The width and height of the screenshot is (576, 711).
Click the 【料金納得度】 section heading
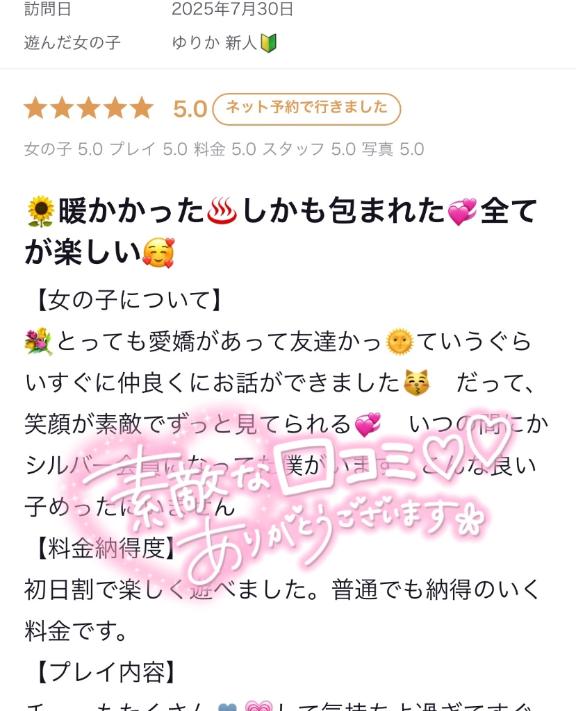[x=104, y=548]
